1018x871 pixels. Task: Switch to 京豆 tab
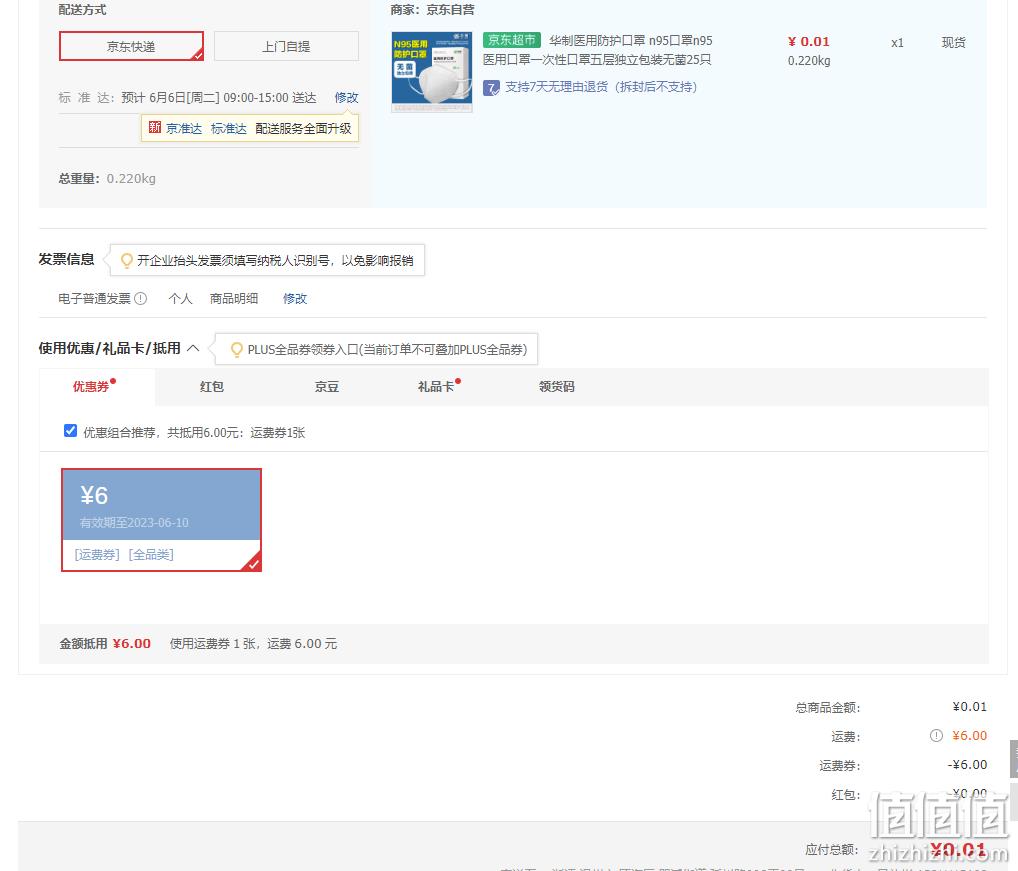coord(327,387)
